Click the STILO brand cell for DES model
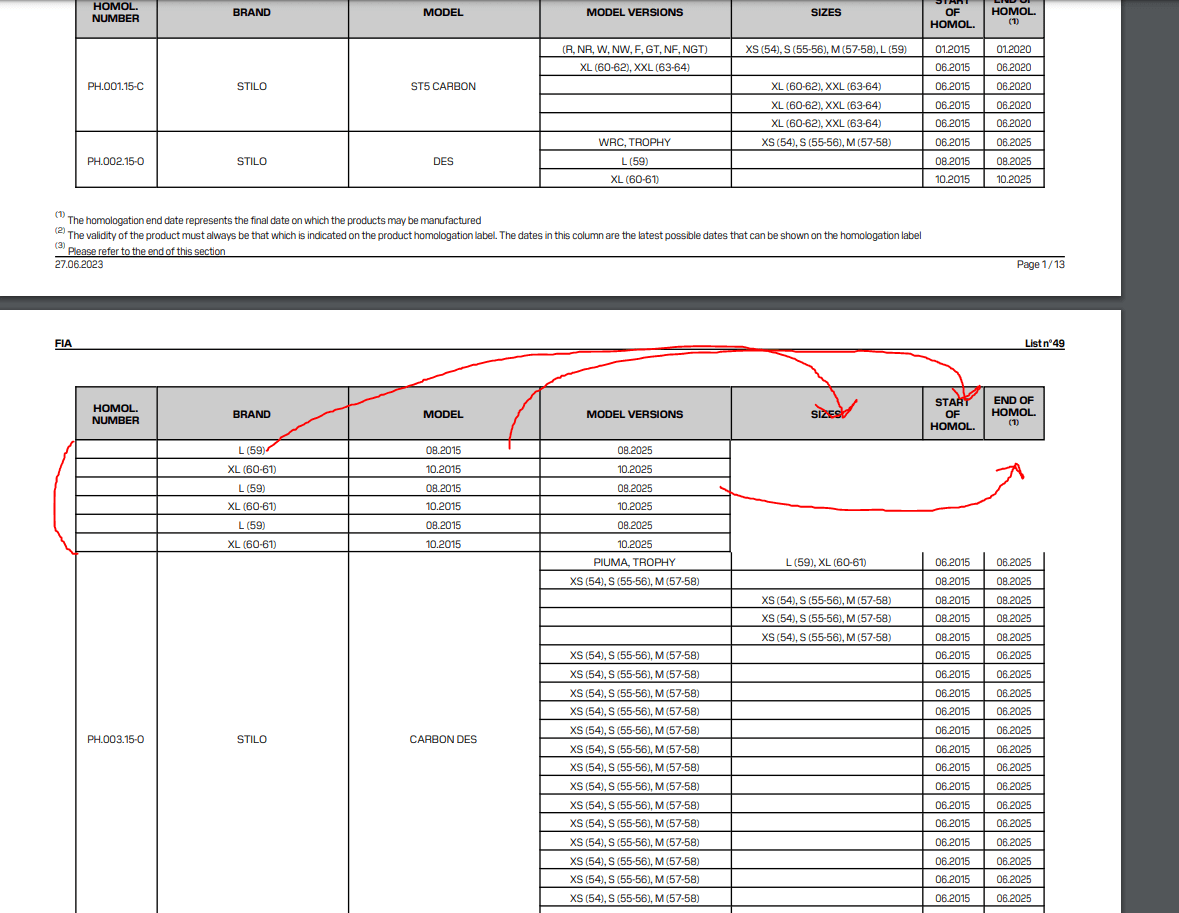Image resolution: width=1179 pixels, height=913 pixels. pos(251,160)
